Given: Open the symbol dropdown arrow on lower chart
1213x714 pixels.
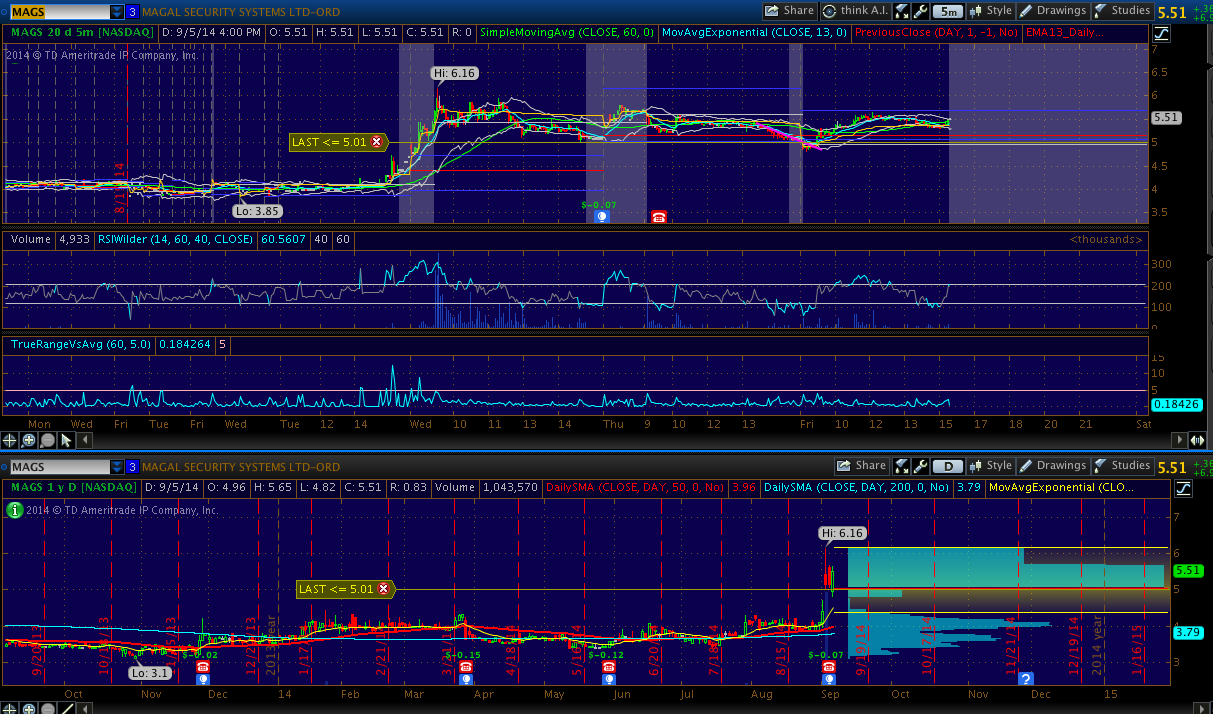Looking at the screenshot, I should (x=117, y=467).
